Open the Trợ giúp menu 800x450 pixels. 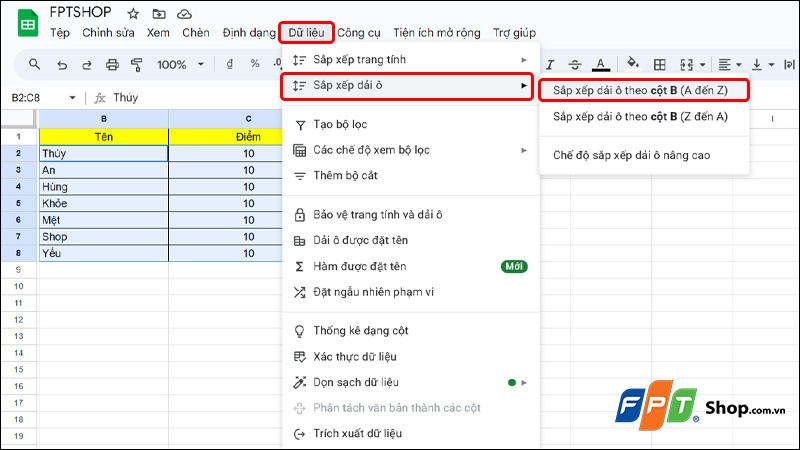pos(514,33)
